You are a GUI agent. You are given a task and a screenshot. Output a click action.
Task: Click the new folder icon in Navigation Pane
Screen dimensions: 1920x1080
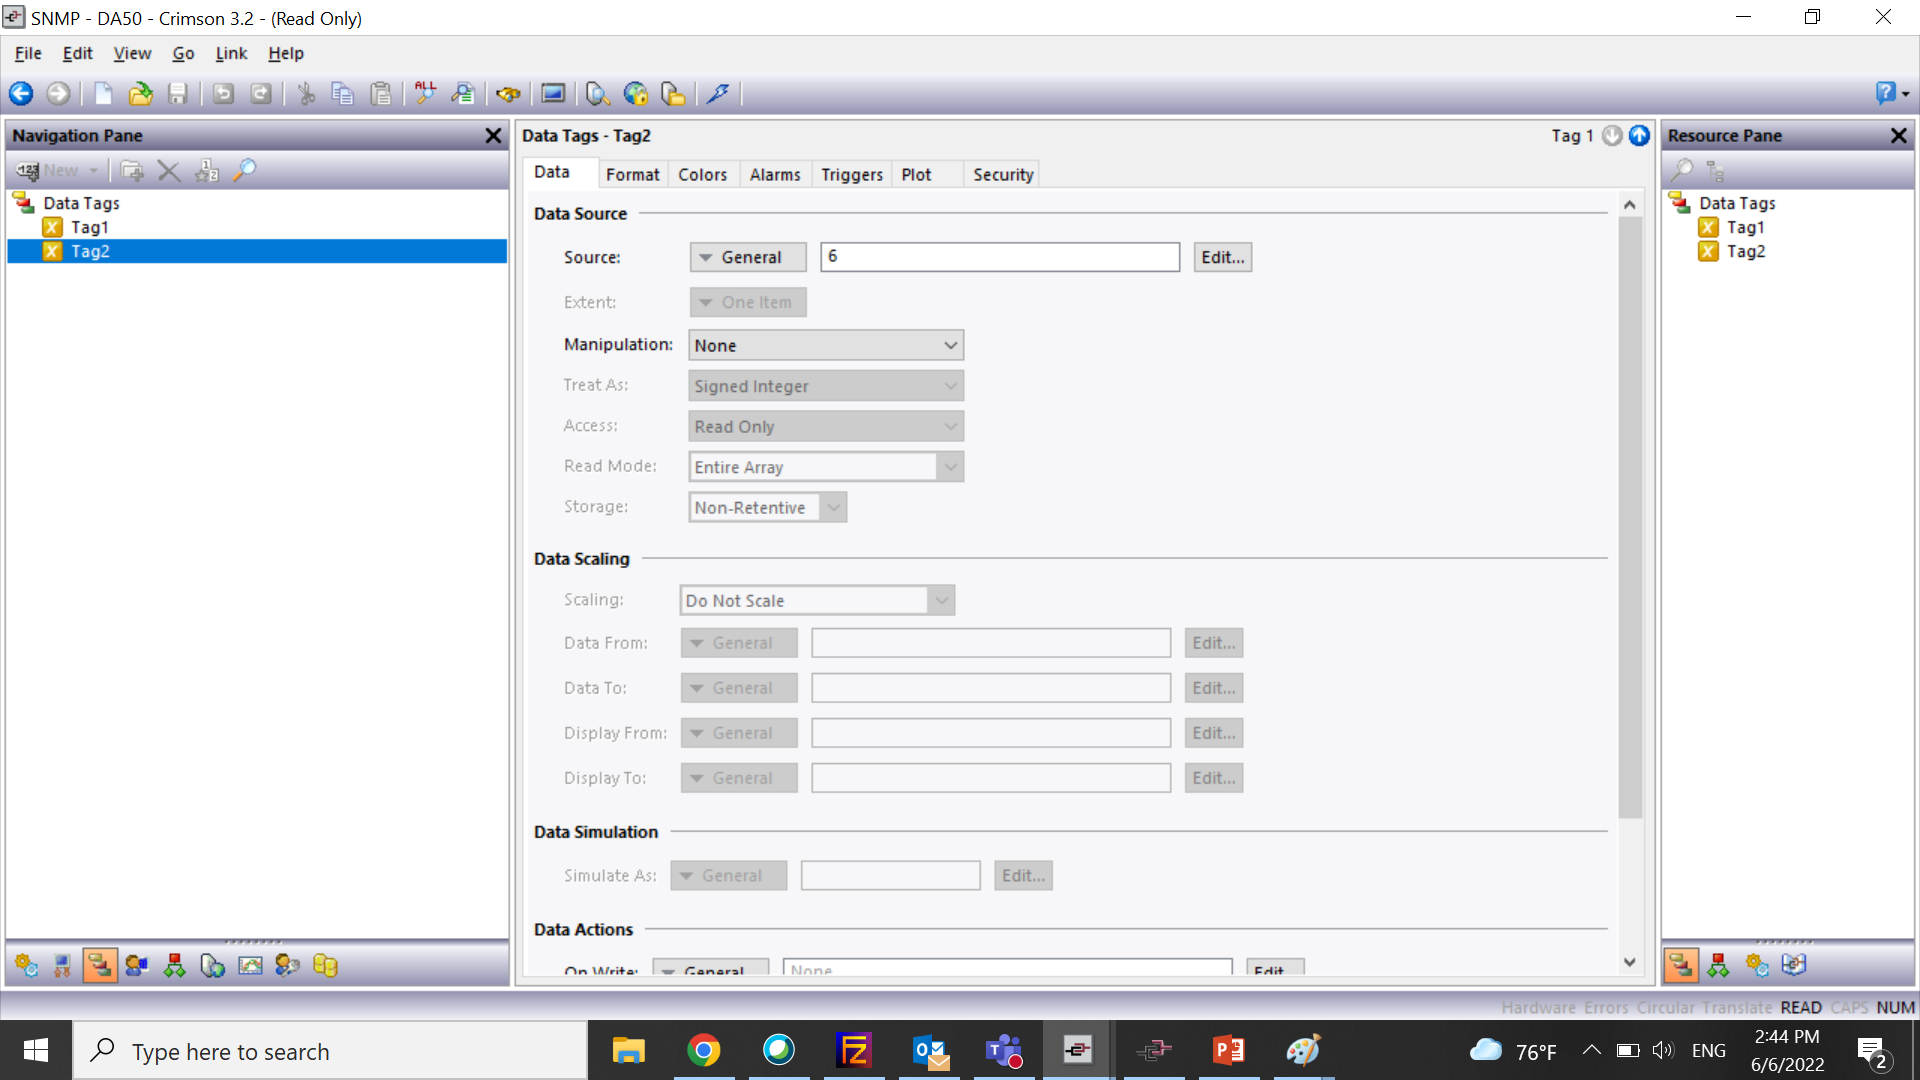click(x=131, y=171)
